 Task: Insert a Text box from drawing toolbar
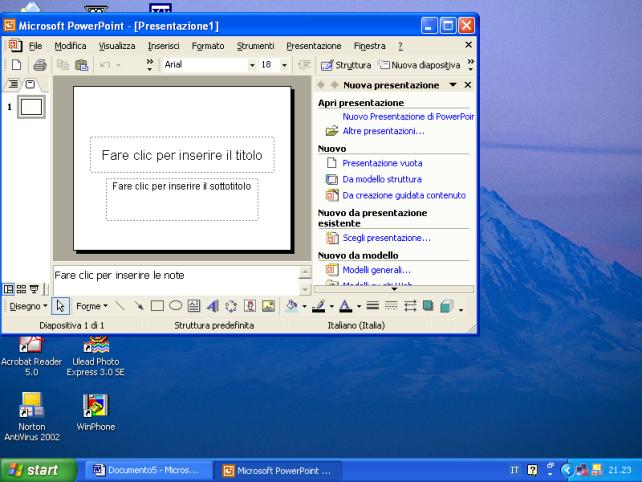coord(194,306)
